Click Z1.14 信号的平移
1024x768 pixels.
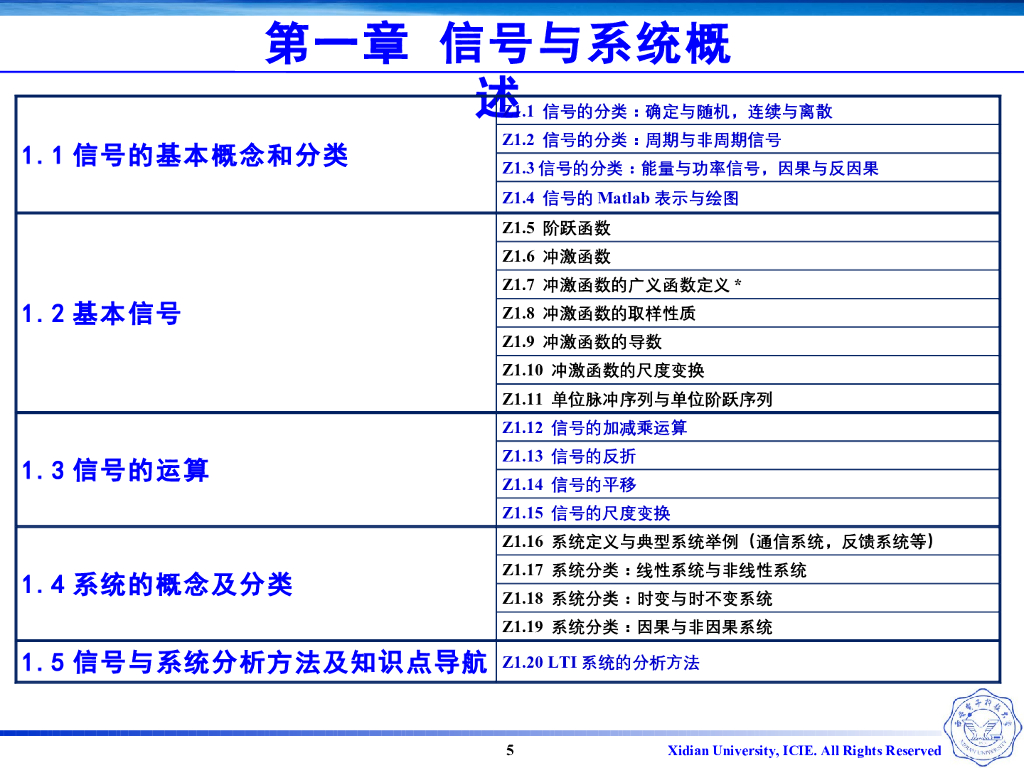(569, 485)
